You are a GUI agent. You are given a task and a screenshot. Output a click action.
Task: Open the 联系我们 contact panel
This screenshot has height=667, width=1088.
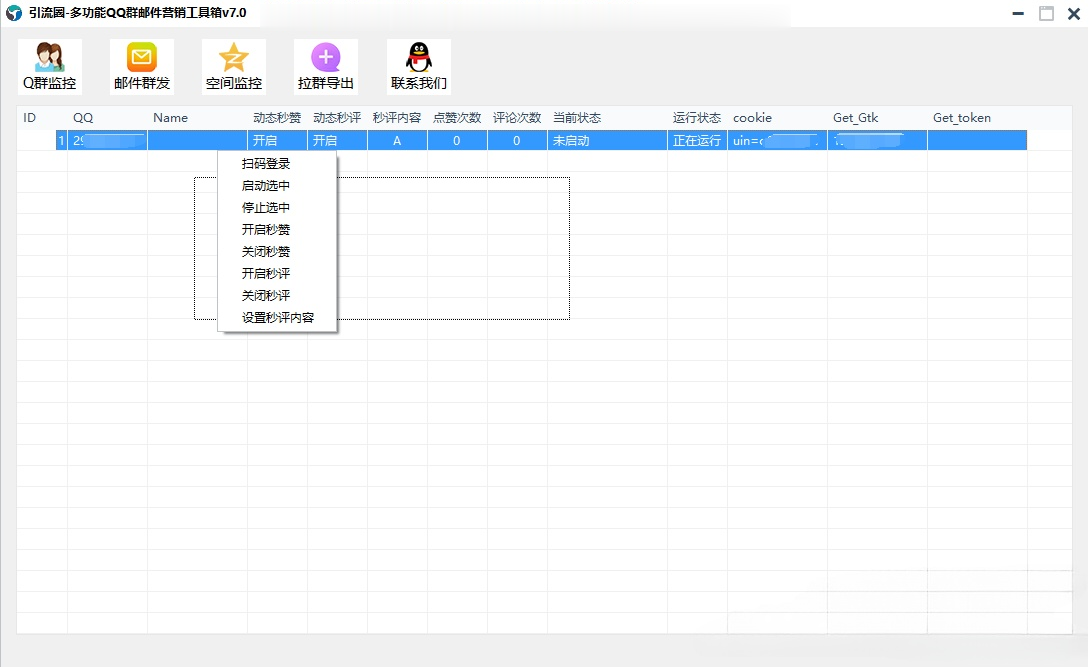coord(418,66)
